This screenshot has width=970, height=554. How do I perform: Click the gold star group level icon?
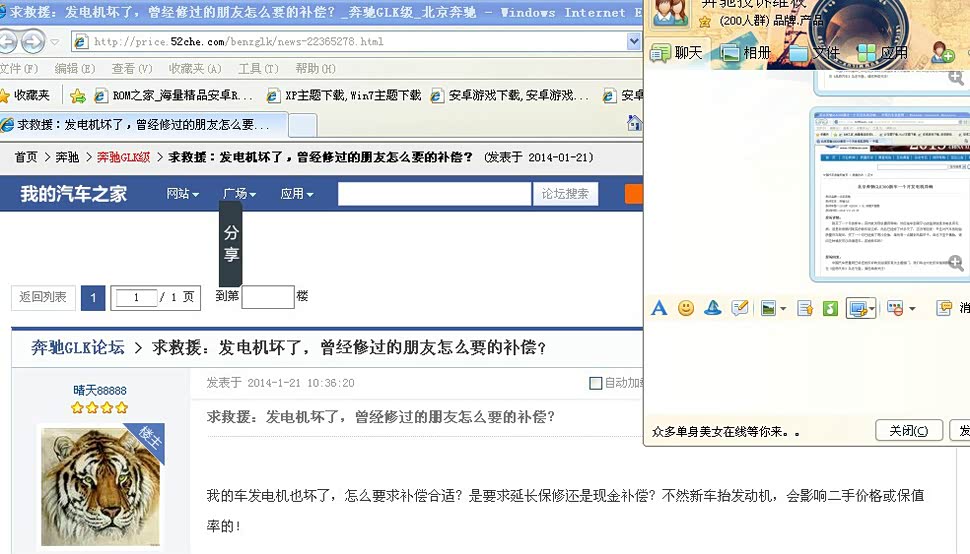click(x=705, y=22)
